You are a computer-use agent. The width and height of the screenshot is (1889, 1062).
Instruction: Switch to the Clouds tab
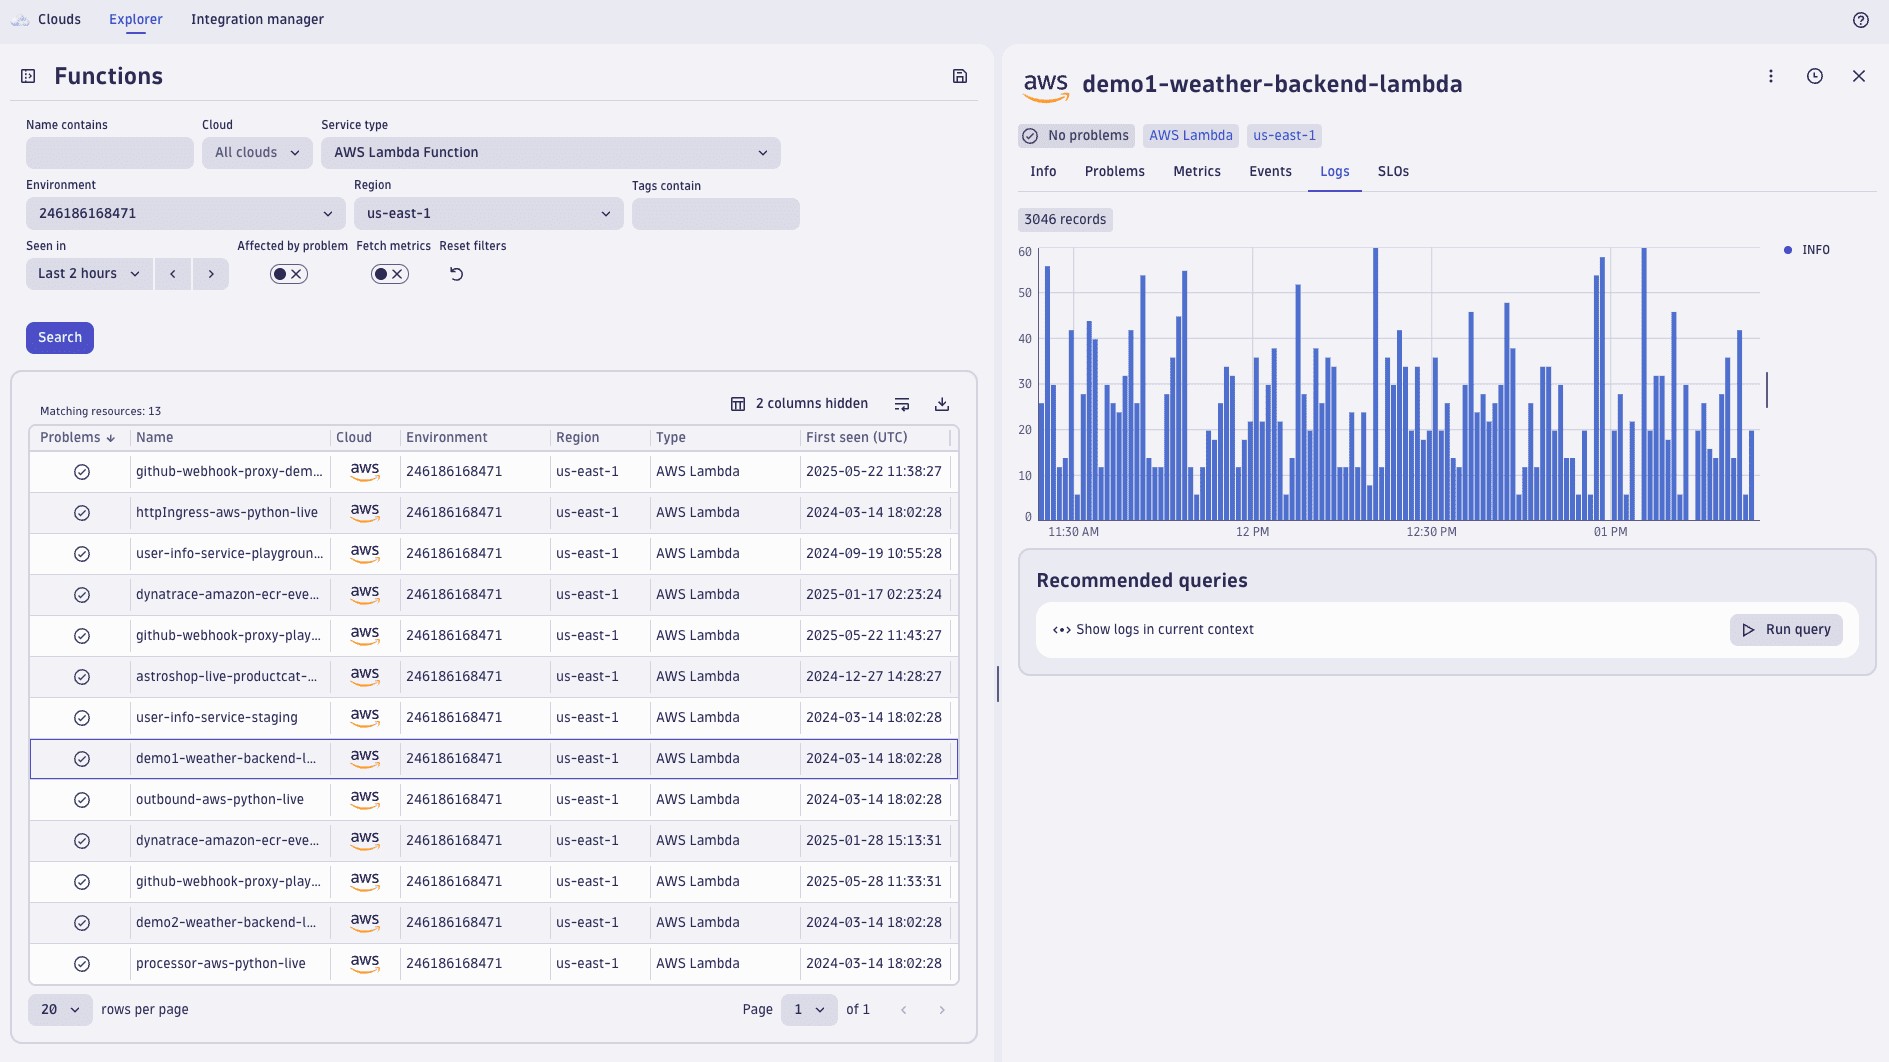click(x=59, y=20)
